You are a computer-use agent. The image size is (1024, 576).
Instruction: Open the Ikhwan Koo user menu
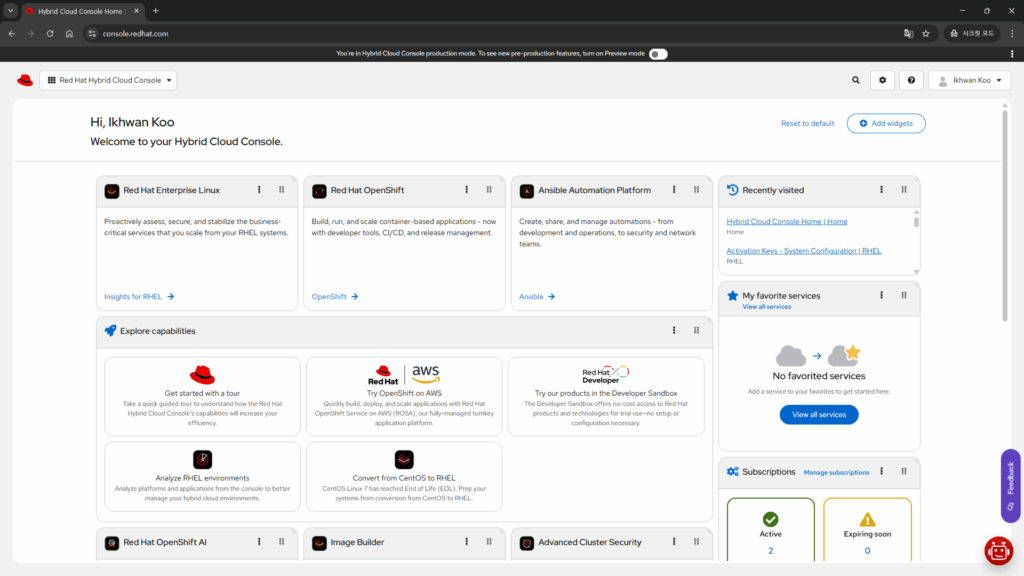969,80
